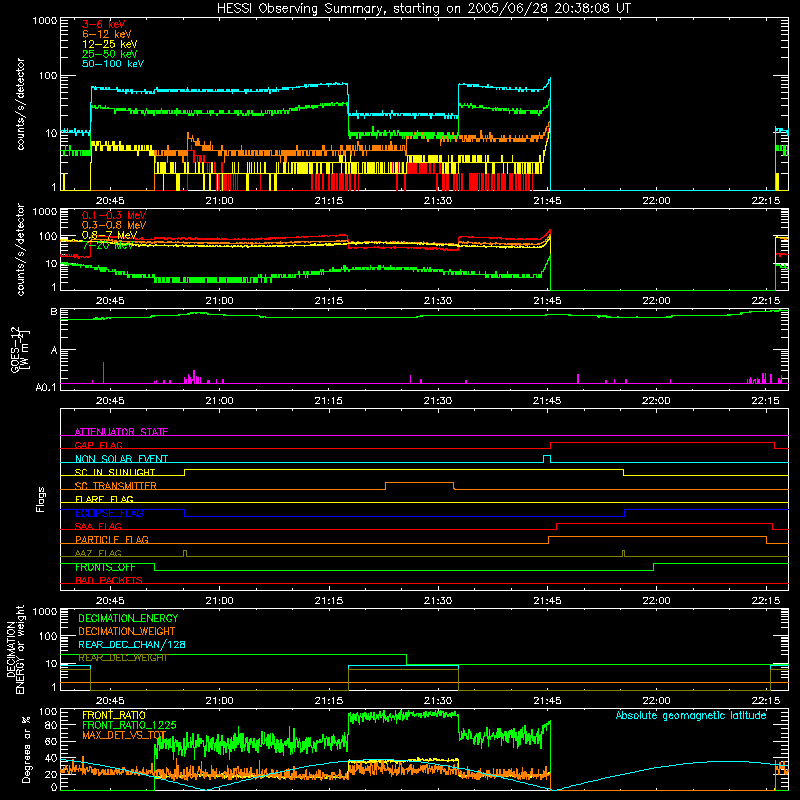Click the 0.3-0.8 MeV legend label
This screenshot has width=800, height=800.
[114, 225]
